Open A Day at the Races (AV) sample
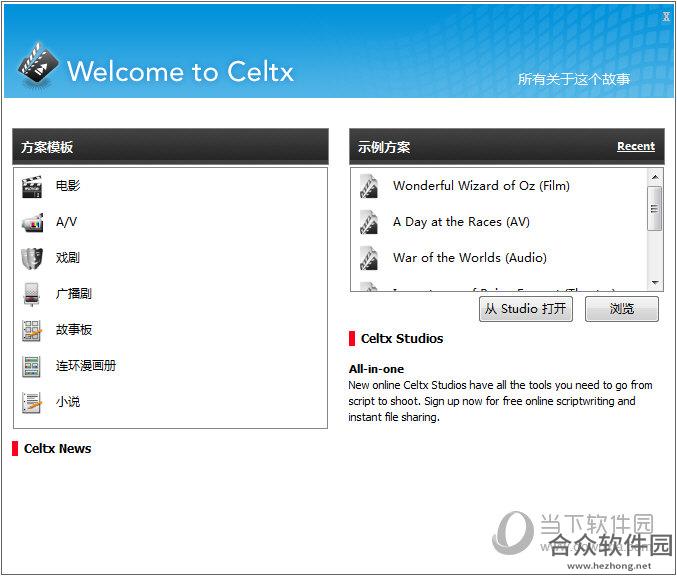This screenshot has width=677, height=576. click(x=461, y=222)
